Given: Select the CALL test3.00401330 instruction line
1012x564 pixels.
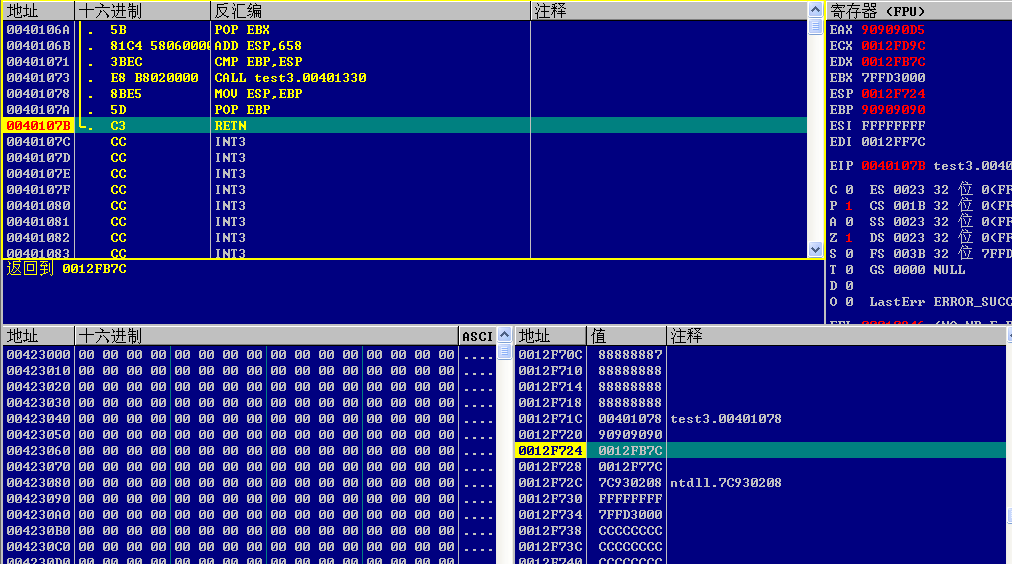Looking at the screenshot, I should 290,78.
